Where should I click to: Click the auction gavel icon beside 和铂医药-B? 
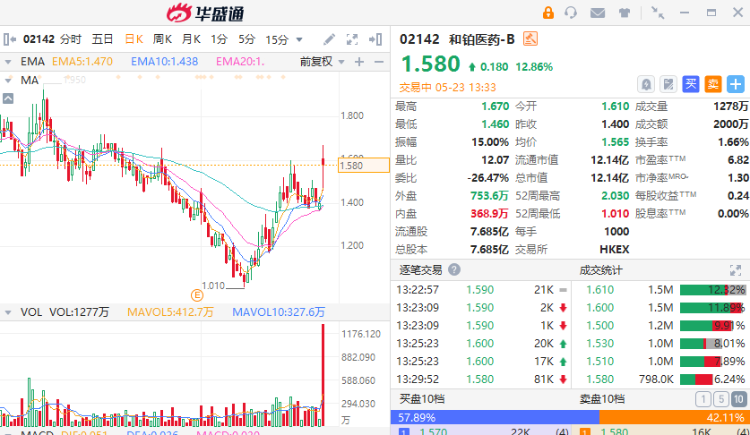coord(530,39)
